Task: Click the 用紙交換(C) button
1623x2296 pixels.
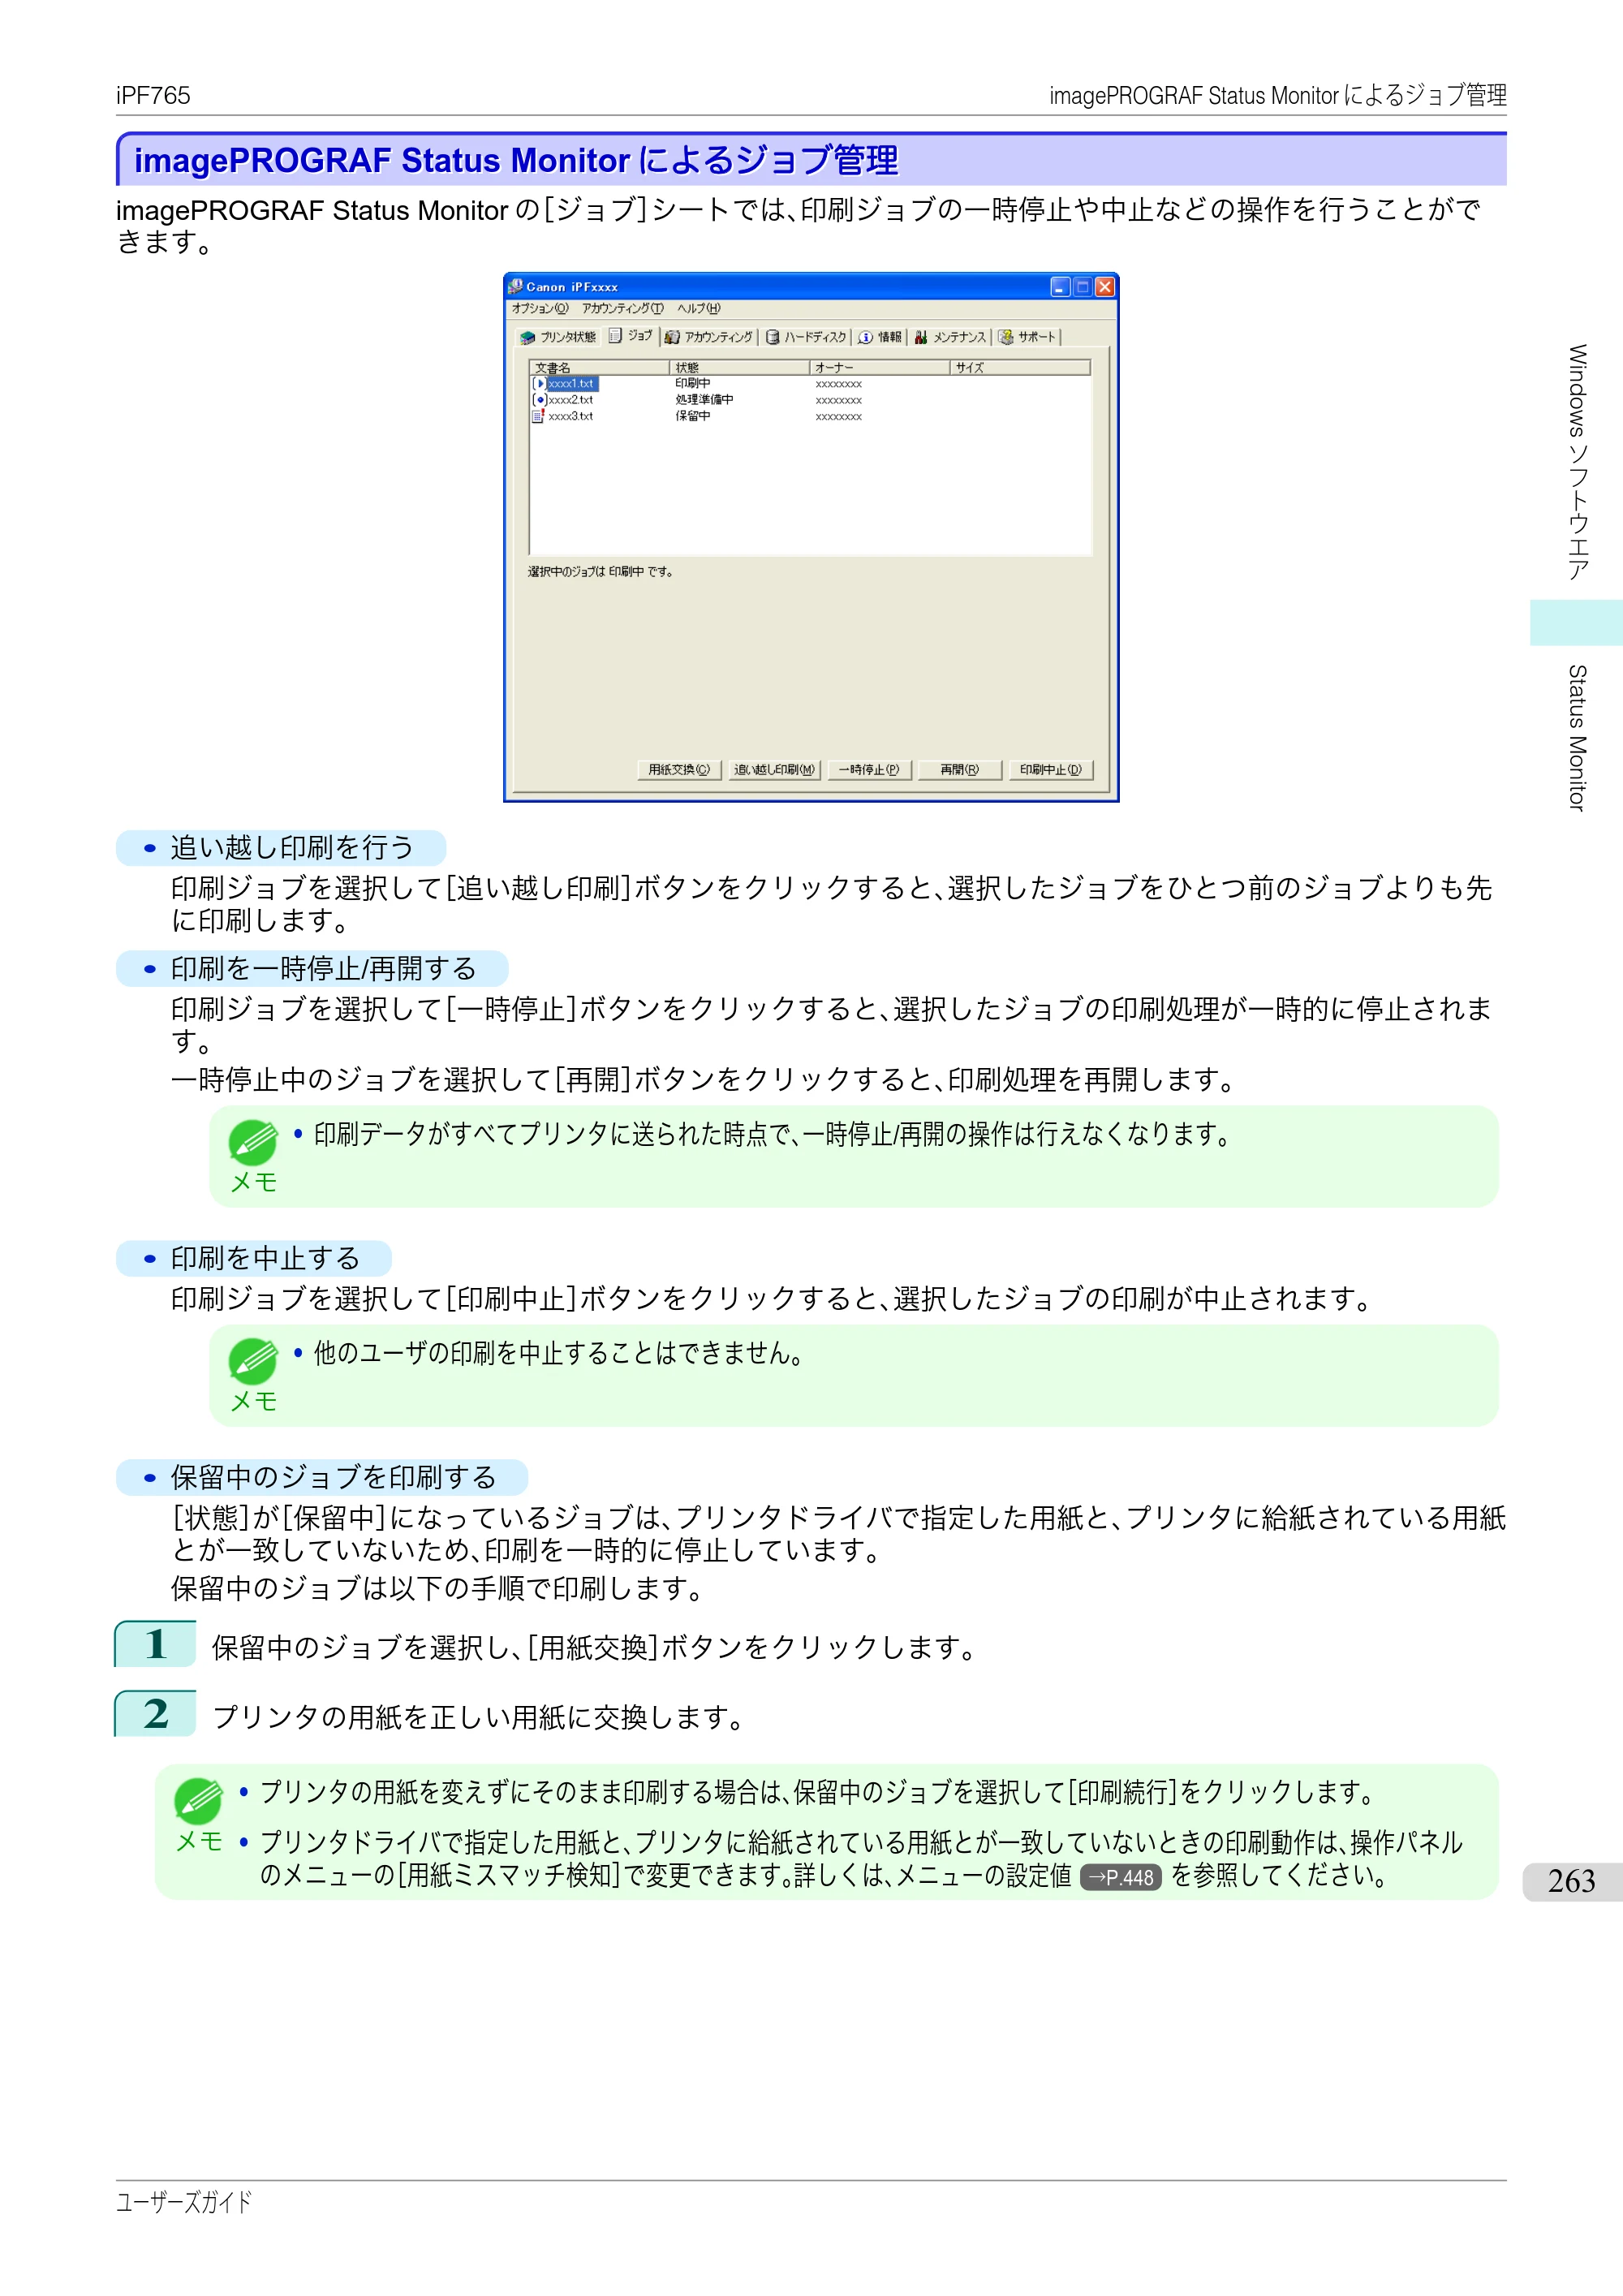Action: tap(679, 770)
